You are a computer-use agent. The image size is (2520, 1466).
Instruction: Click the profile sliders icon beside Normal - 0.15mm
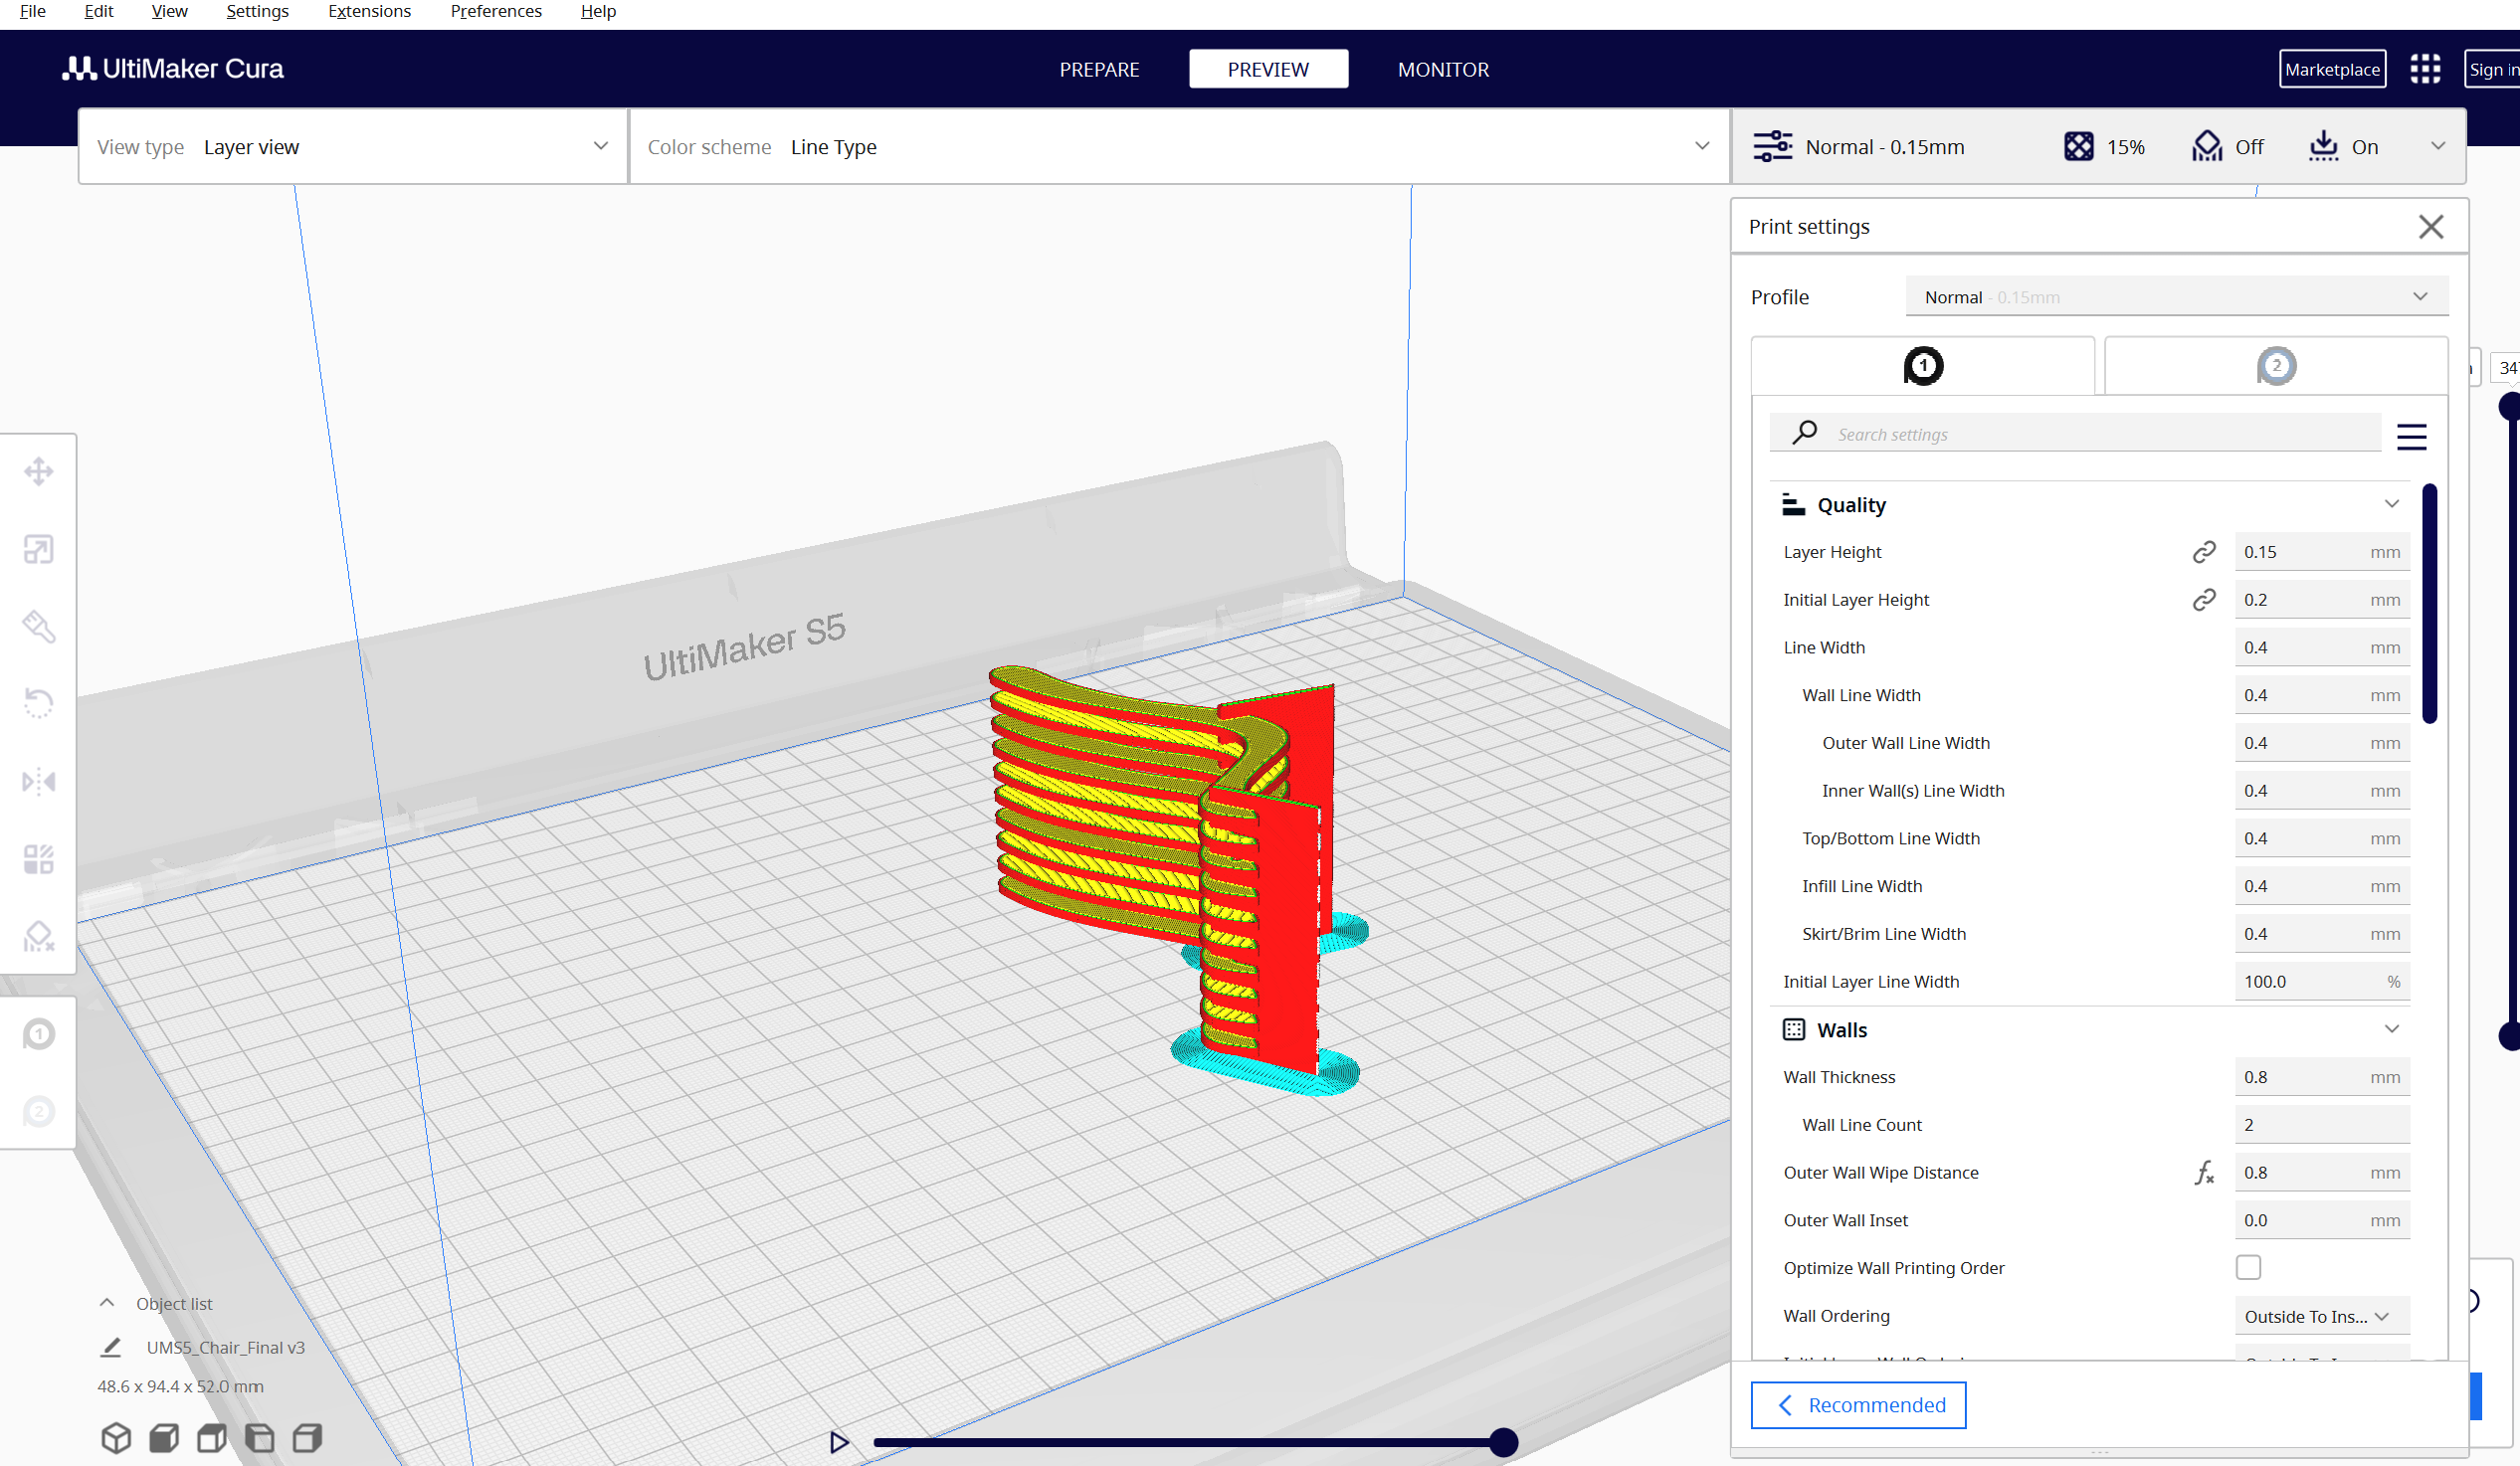[x=1773, y=147]
